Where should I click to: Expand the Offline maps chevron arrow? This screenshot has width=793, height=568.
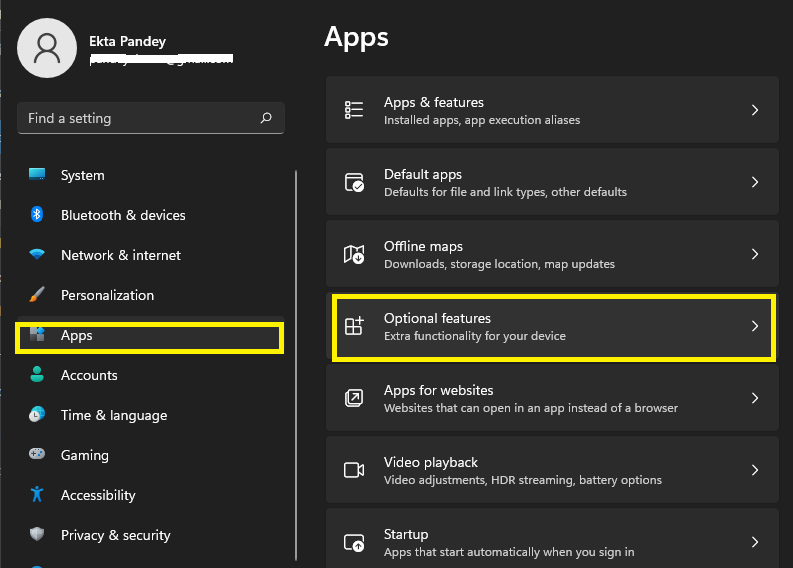point(755,255)
